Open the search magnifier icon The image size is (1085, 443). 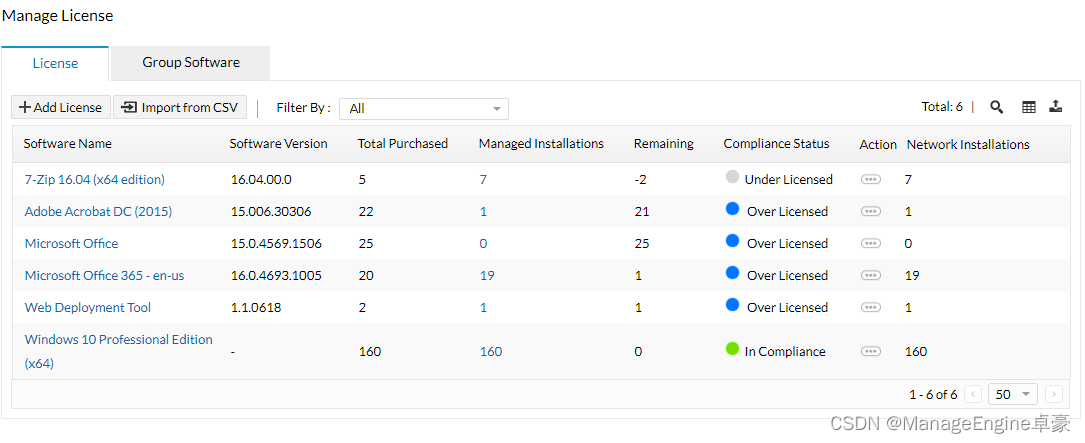click(x=996, y=107)
